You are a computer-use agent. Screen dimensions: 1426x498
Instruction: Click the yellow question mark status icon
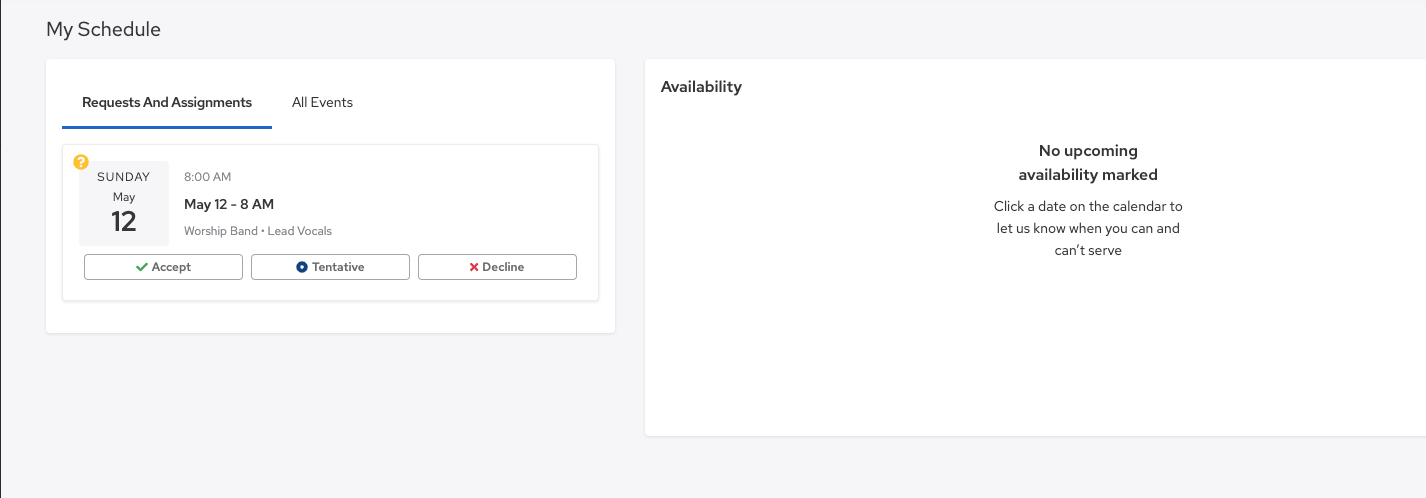81,161
